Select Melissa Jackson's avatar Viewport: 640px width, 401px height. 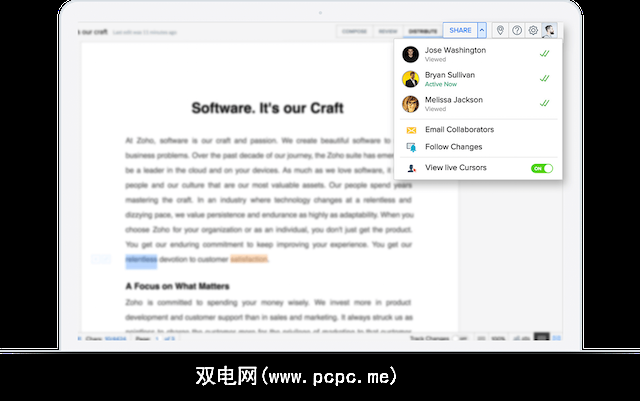(410, 104)
